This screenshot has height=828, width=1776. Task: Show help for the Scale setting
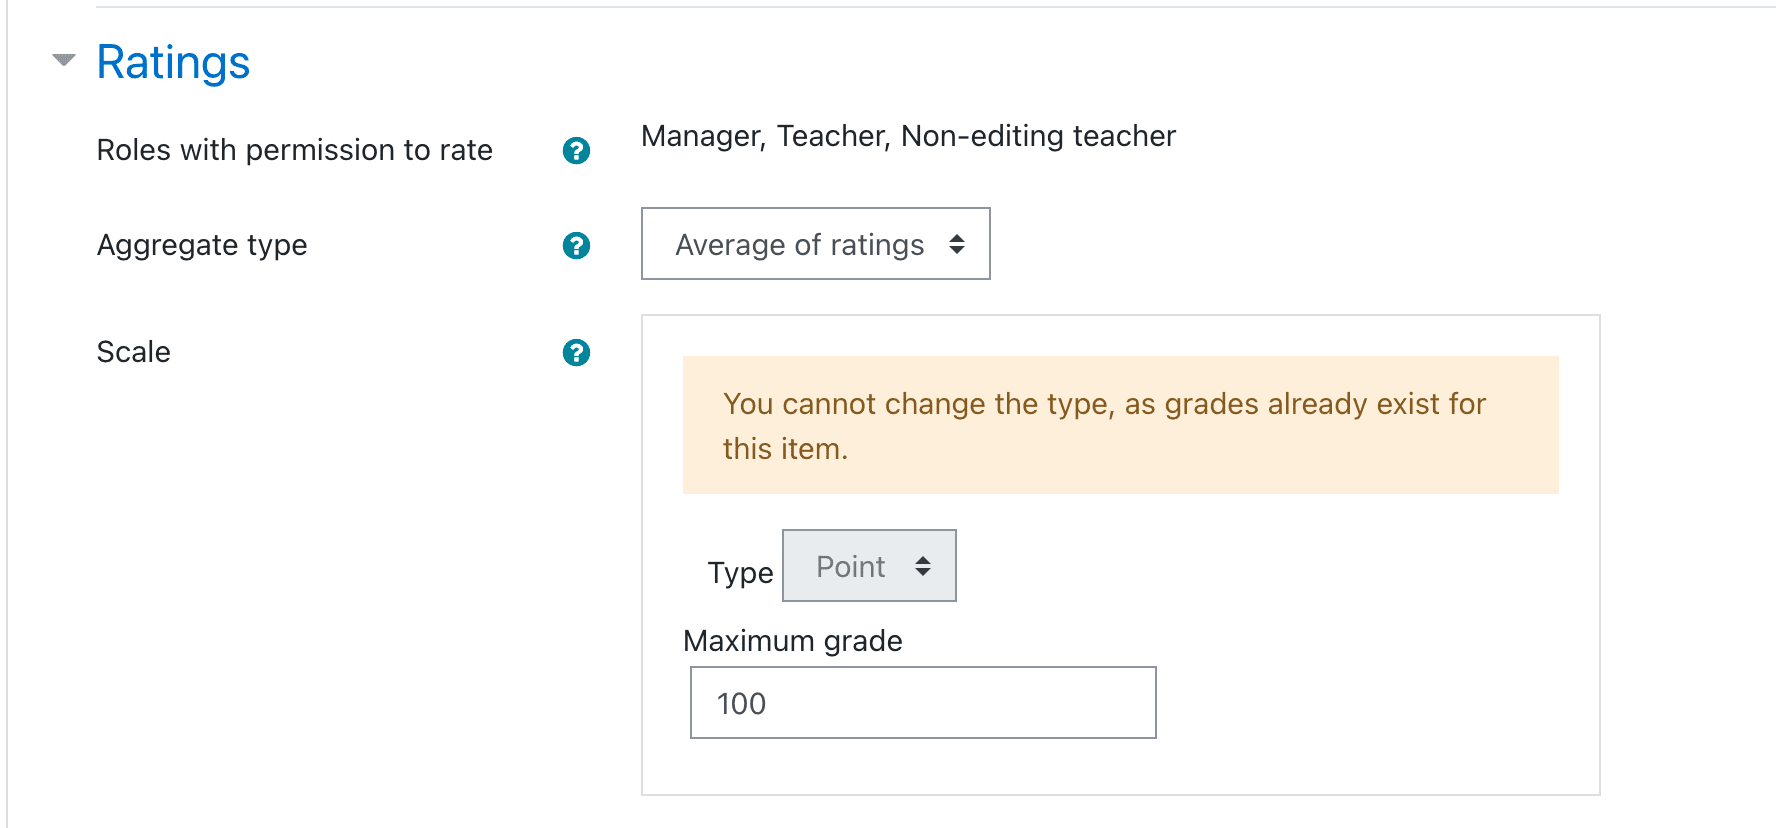coord(576,352)
